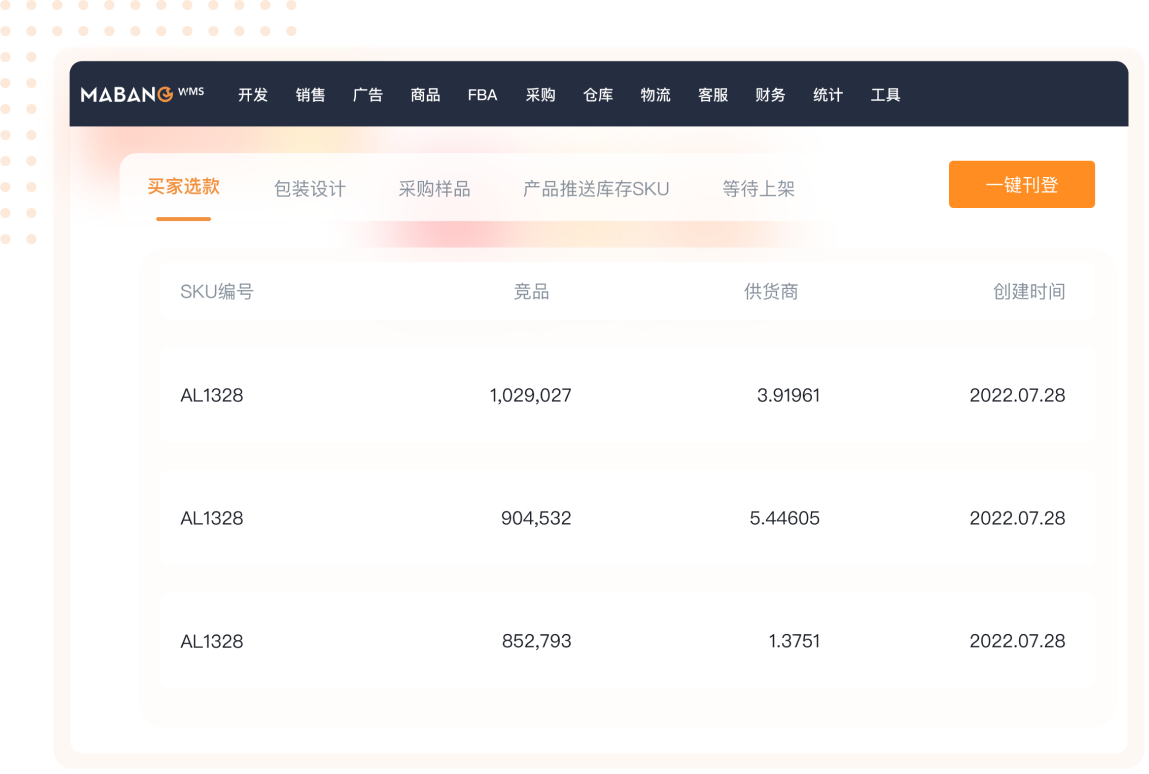Open the FBA menu

coord(482,95)
